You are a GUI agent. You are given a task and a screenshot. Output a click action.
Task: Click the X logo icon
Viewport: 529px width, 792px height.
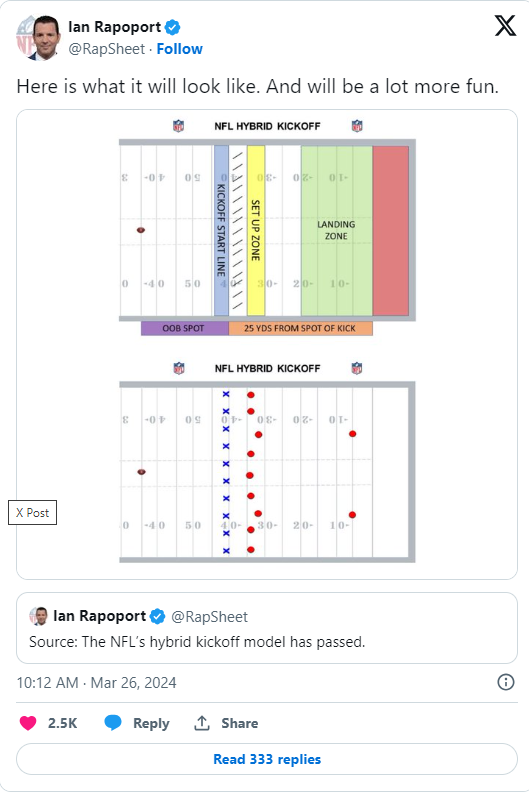click(505, 26)
